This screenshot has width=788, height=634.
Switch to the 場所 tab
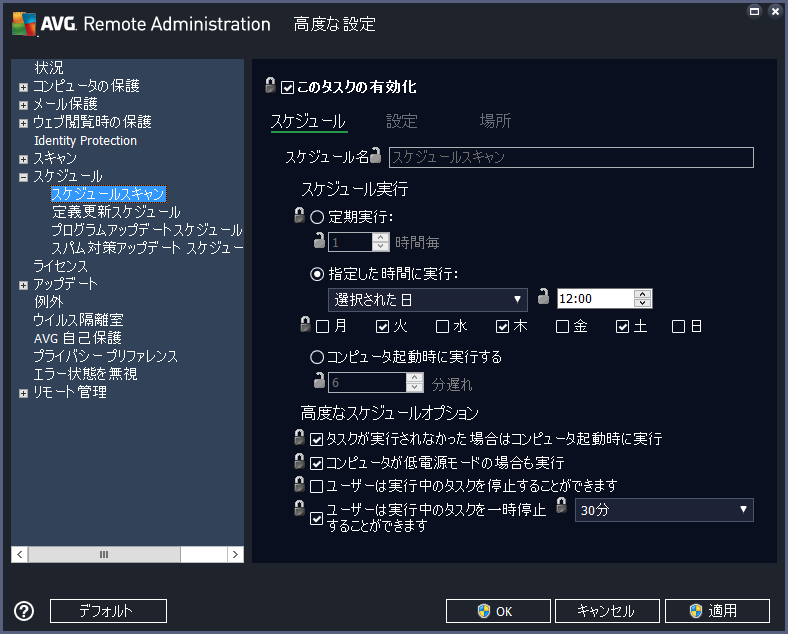(495, 121)
